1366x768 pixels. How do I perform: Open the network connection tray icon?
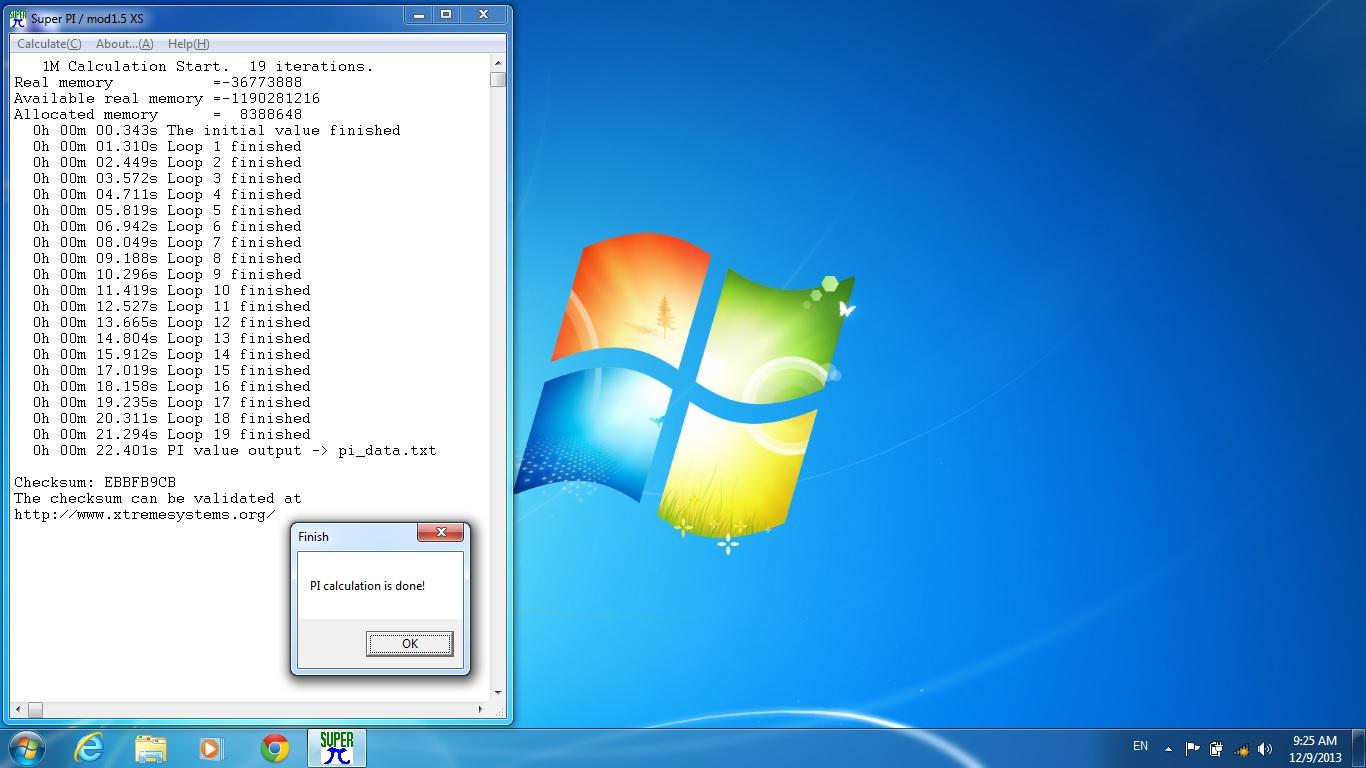1241,748
